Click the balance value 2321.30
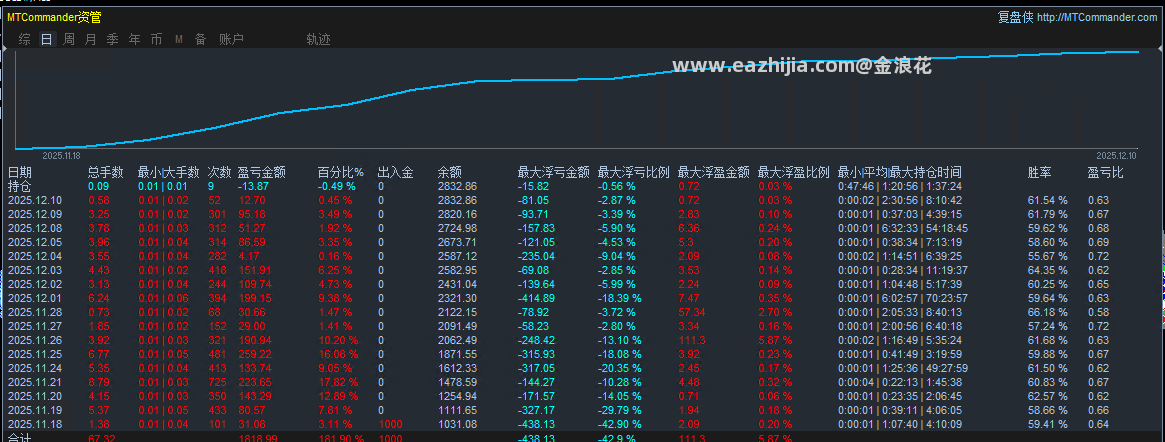 457,298
